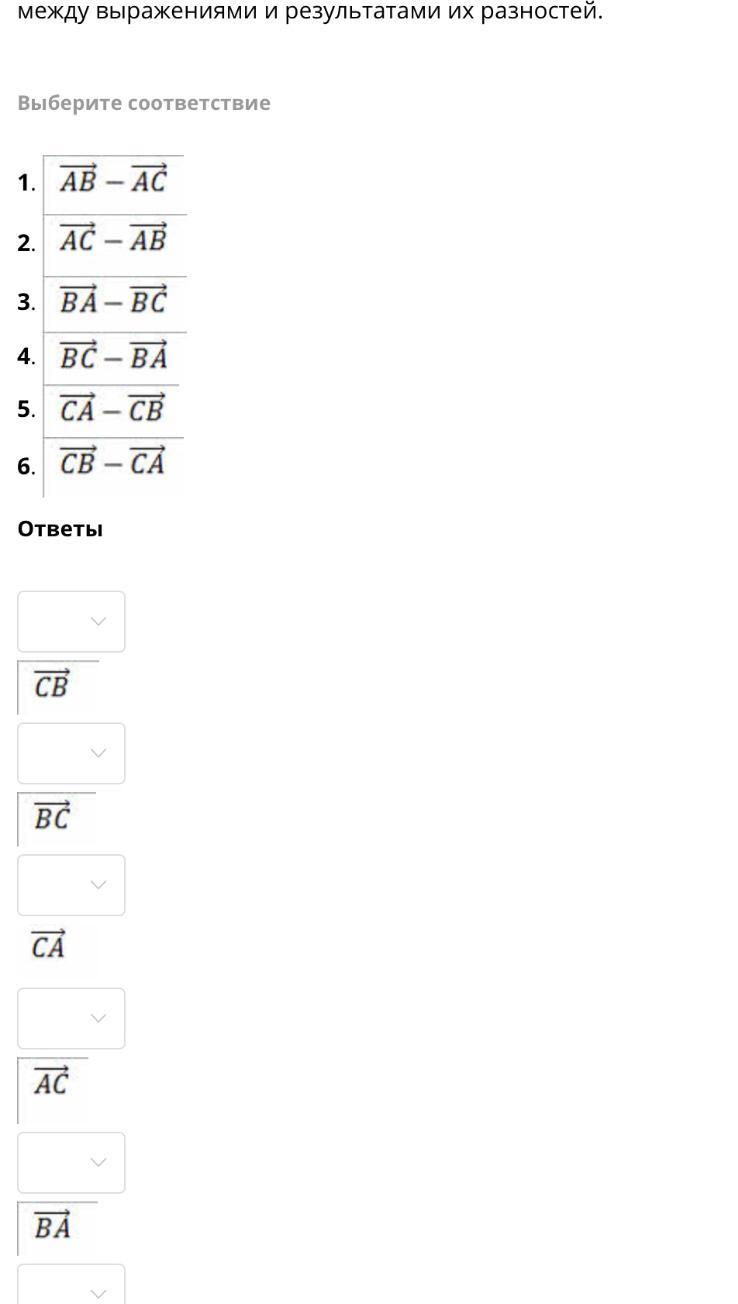Click expression 1, AB minus AC
Screen dimensions: 738x1304
pos(112,182)
